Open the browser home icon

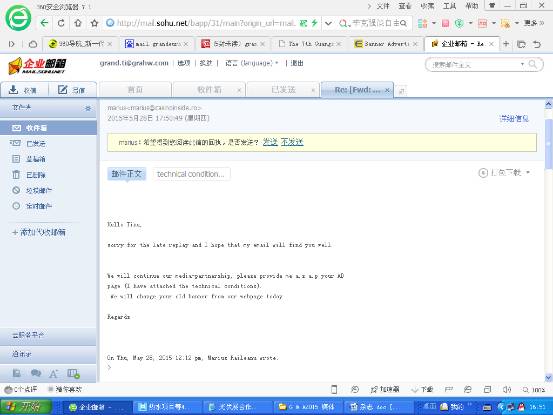click(x=78, y=23)
